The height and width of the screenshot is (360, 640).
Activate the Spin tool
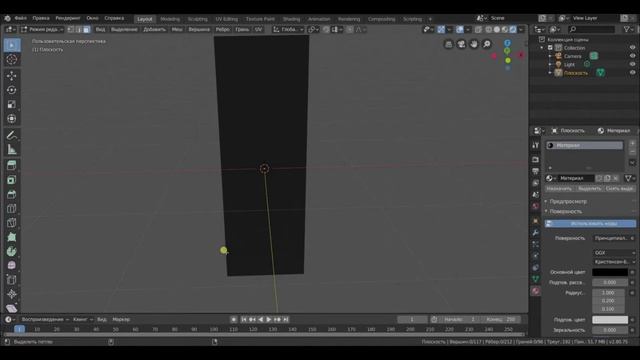coord(12,251)
